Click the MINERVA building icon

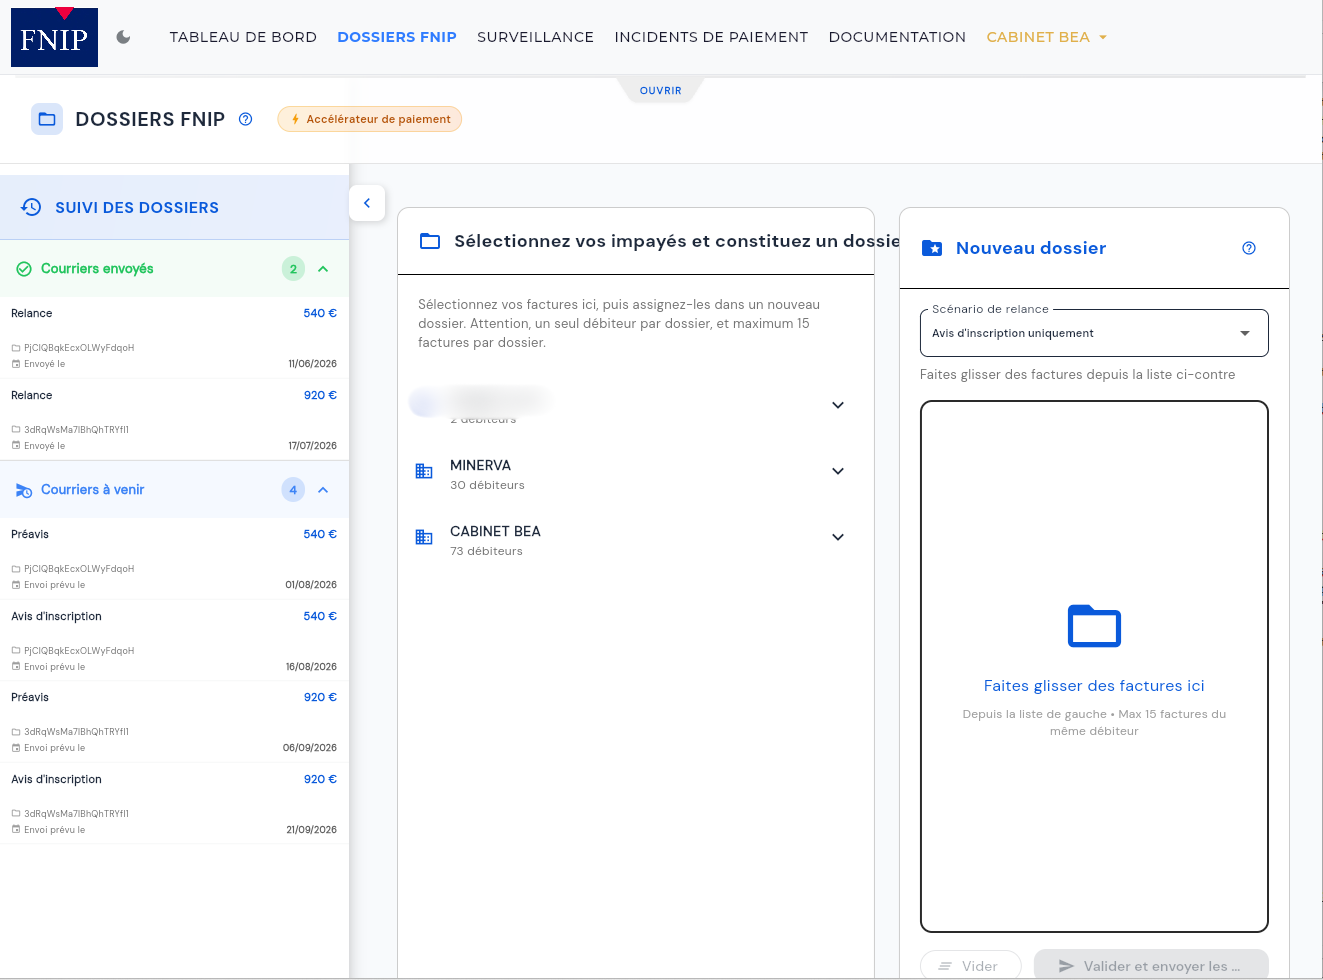pyautogui.click(x=424, y=471)
